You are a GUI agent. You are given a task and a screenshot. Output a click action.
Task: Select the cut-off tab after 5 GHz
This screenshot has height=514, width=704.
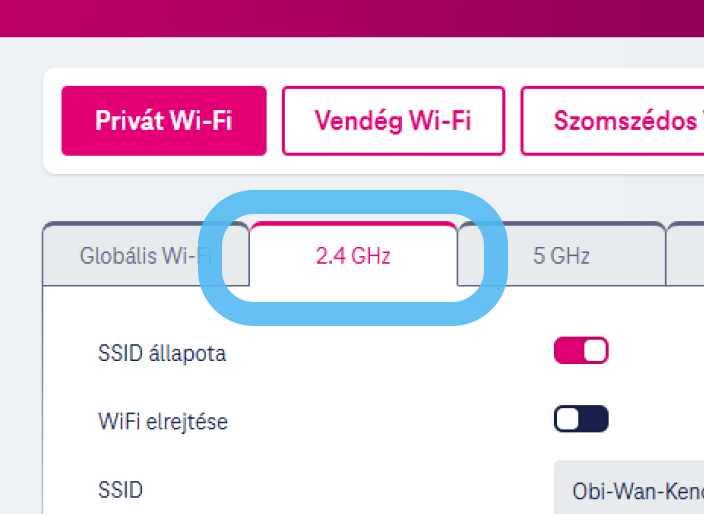686,256
